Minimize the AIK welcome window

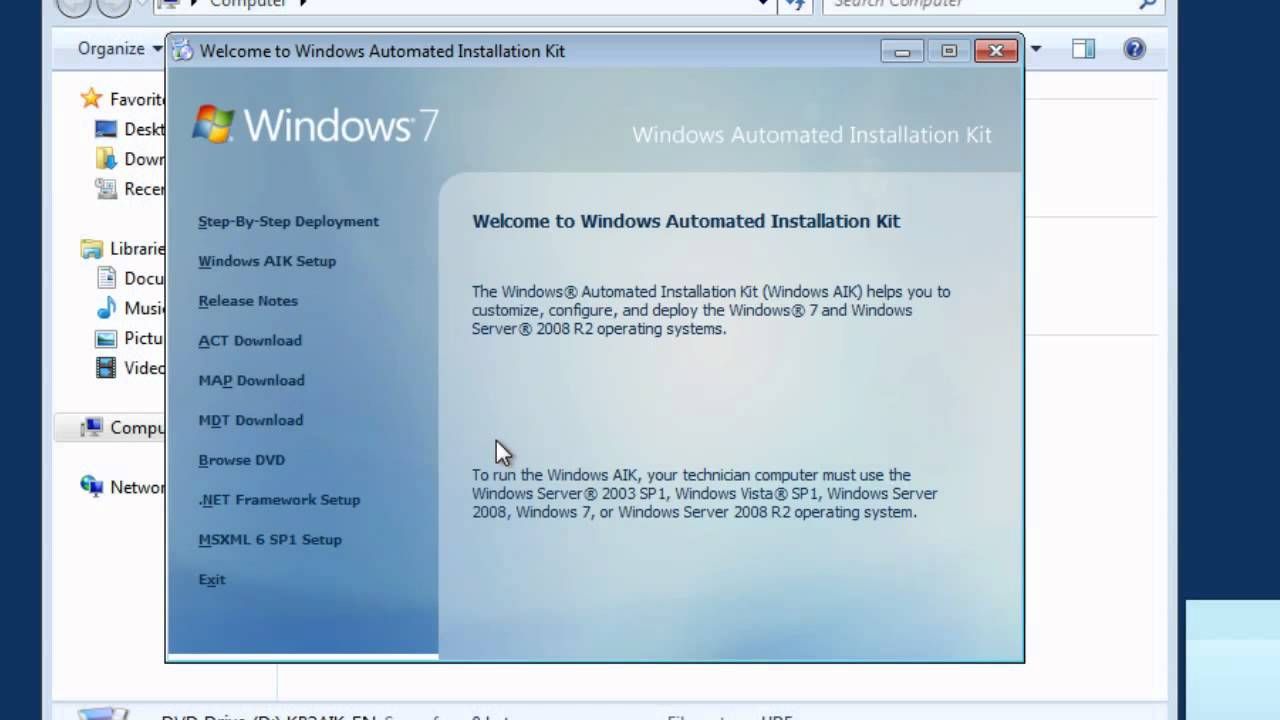click(x=902, y=51)
